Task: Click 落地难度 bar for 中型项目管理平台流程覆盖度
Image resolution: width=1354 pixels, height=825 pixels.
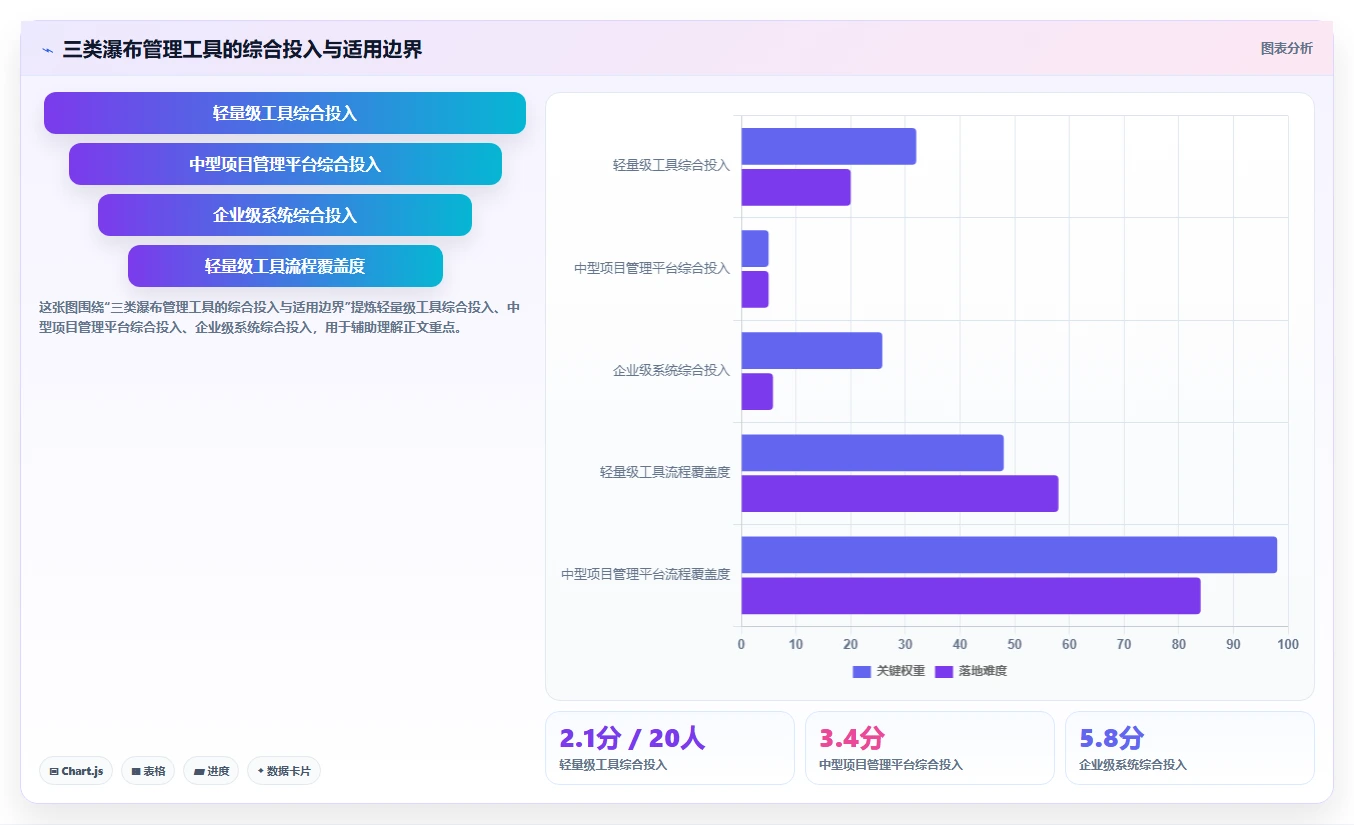Action: click(971, 596)
